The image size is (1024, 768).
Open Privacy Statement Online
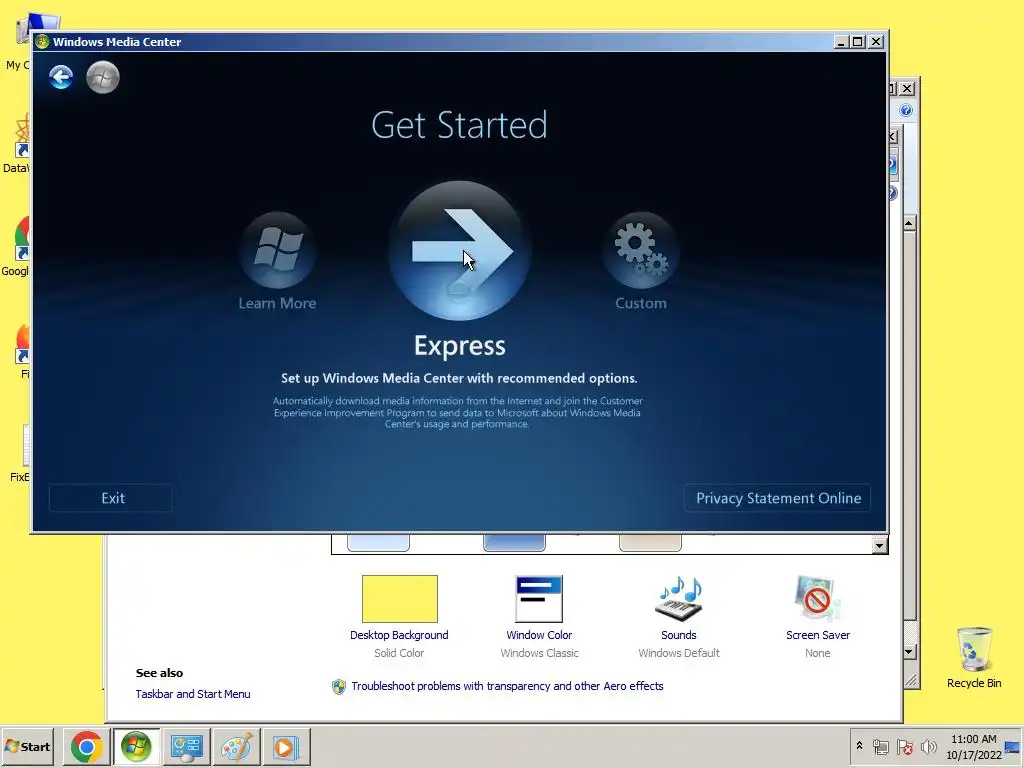point(778,498)
